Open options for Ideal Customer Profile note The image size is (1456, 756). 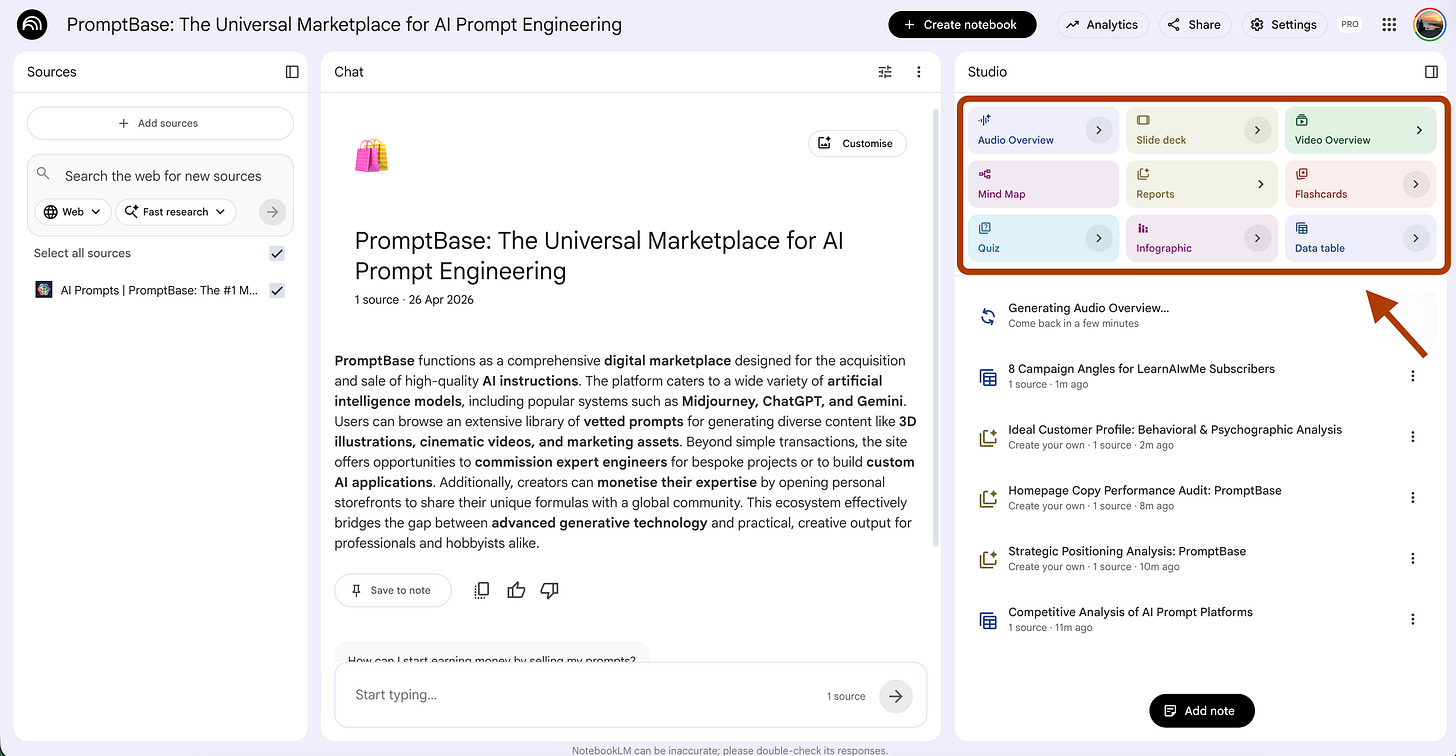click(x=1413, y=437)
